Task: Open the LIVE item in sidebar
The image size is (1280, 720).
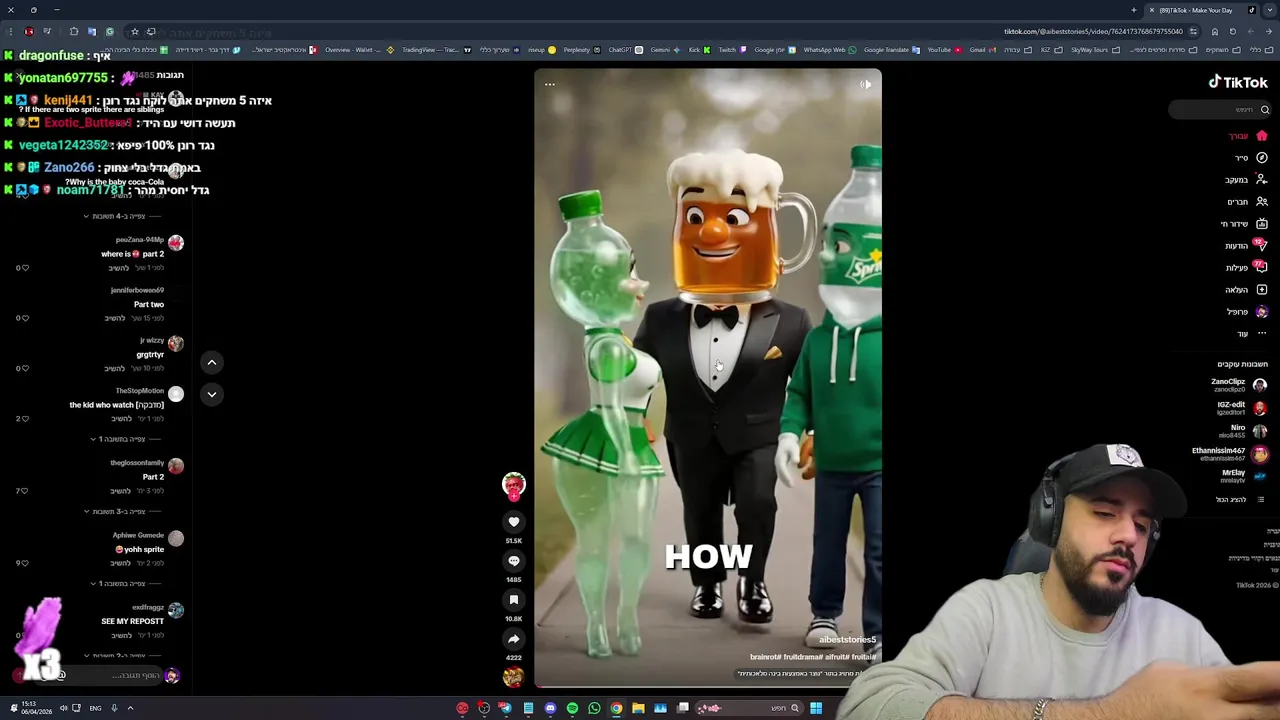Action: [x=1244, y=224]
